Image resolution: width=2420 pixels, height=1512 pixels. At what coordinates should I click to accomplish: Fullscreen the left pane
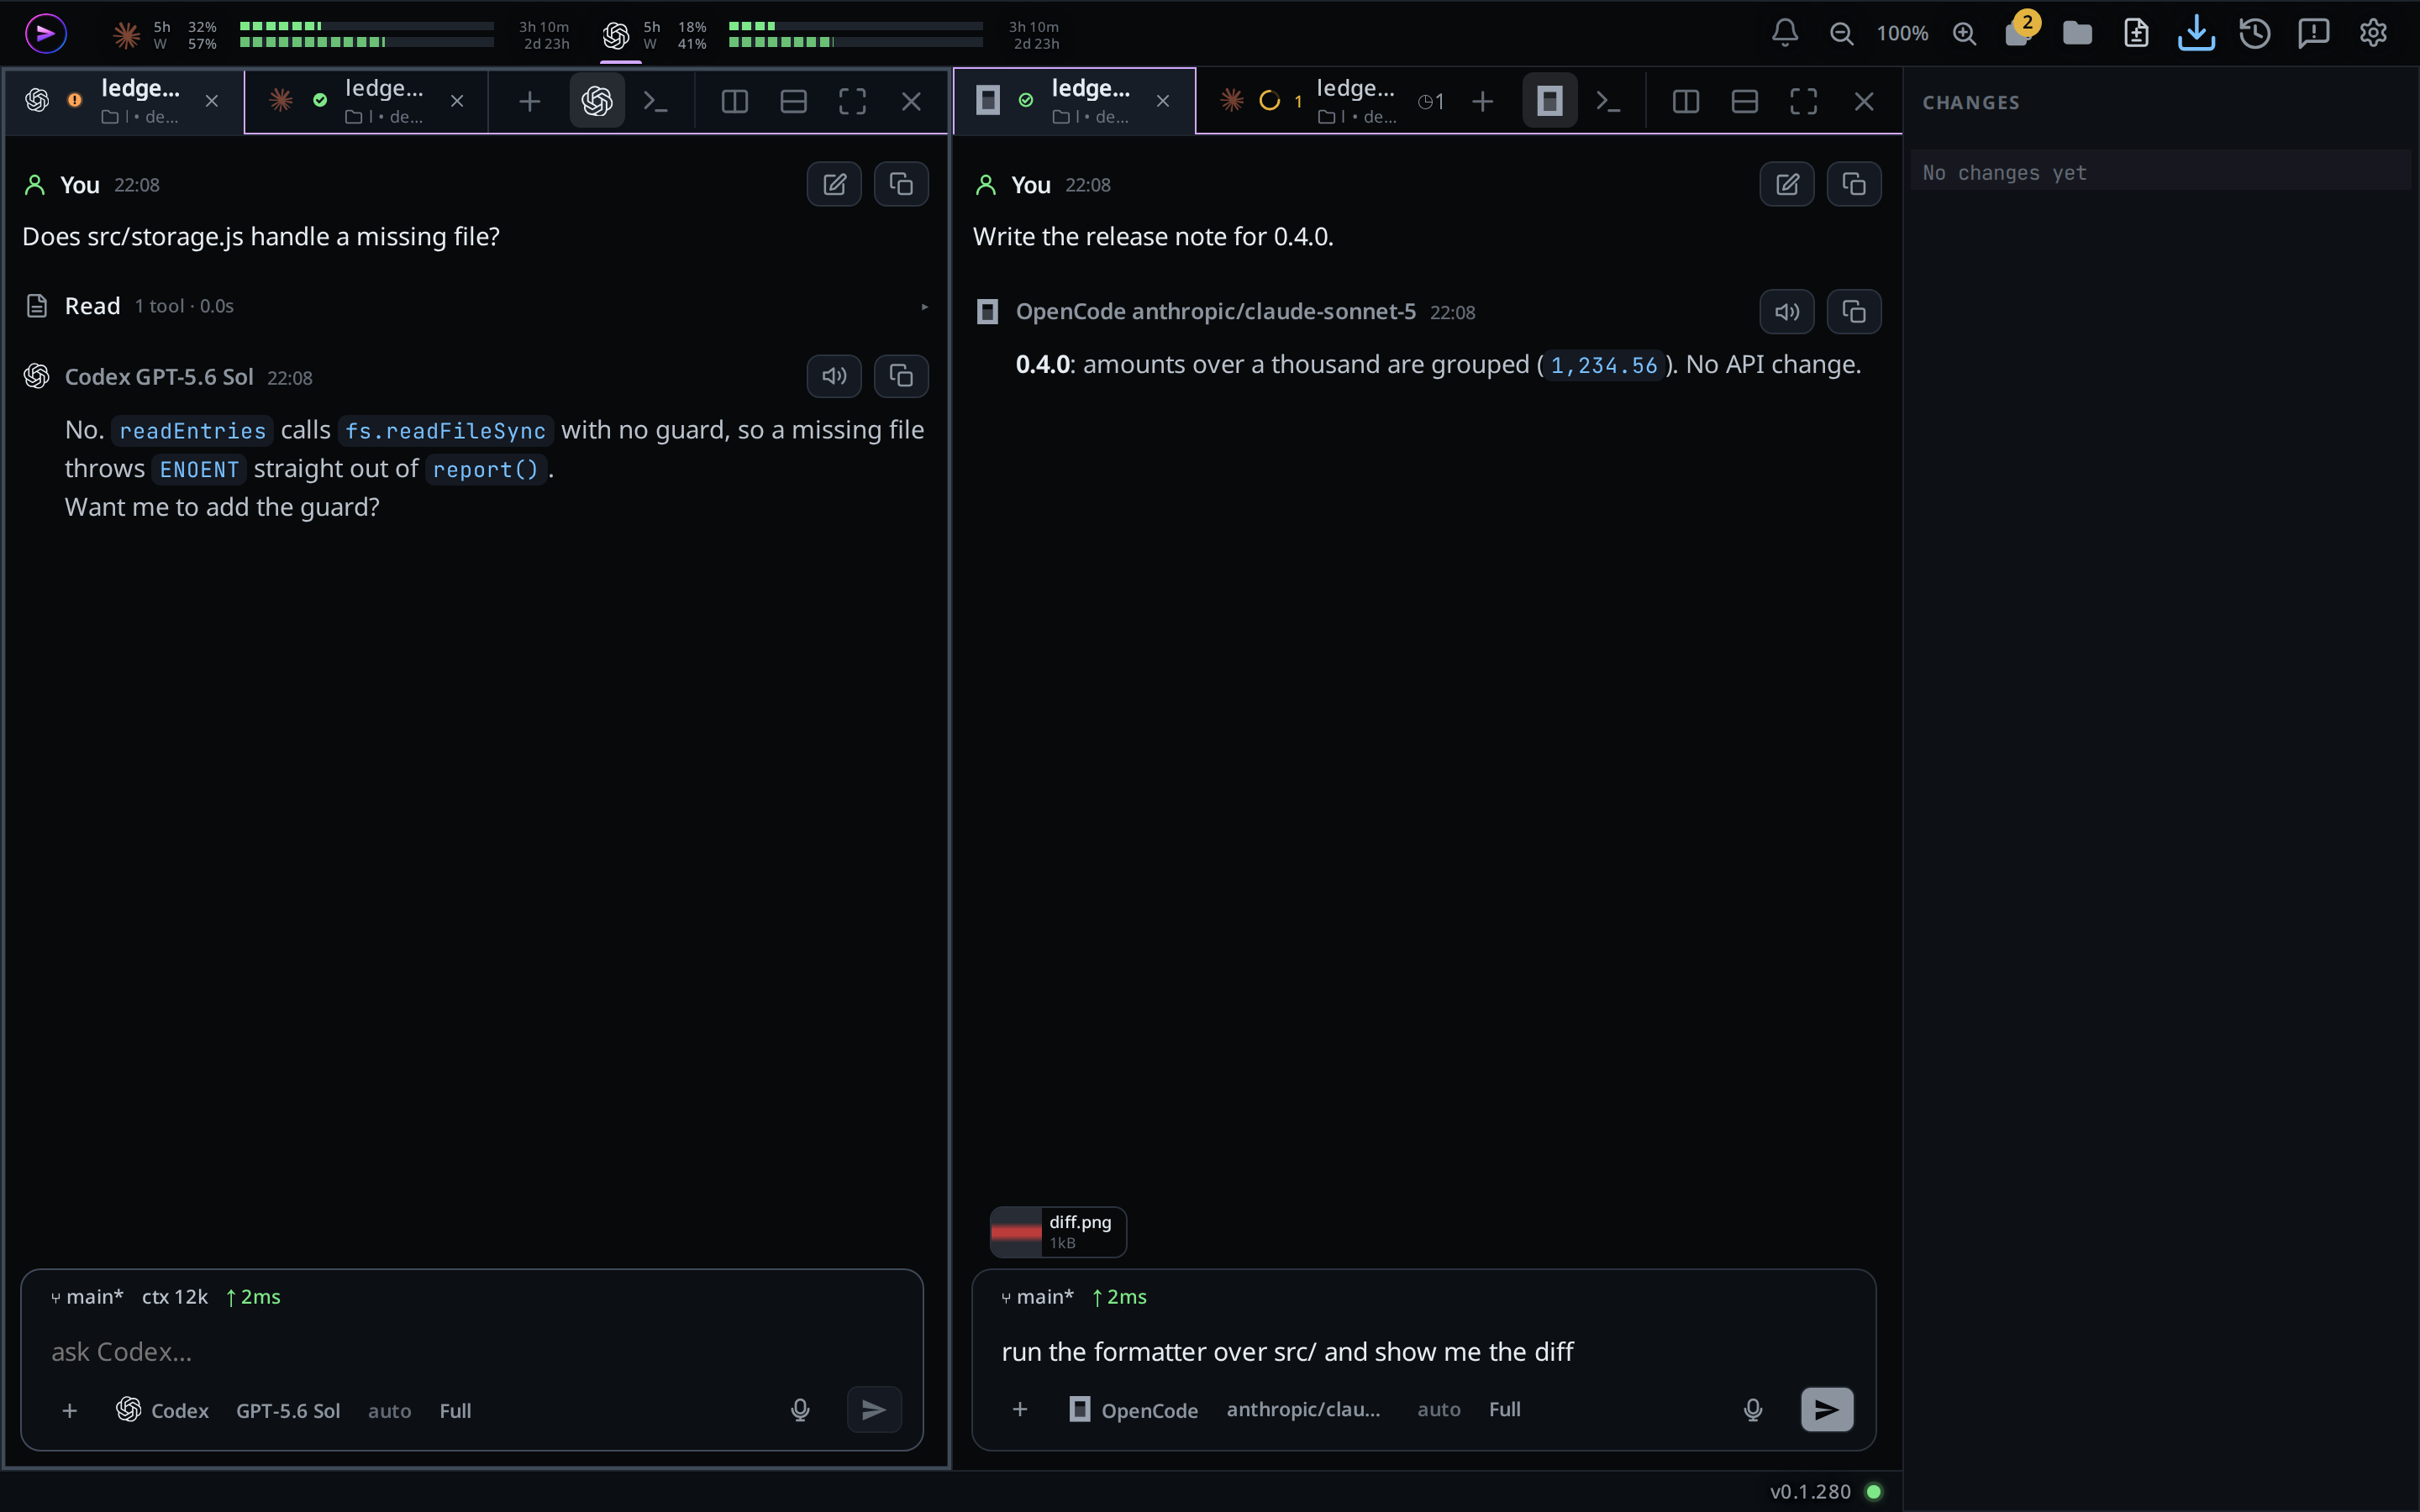(x=852, y=101)
